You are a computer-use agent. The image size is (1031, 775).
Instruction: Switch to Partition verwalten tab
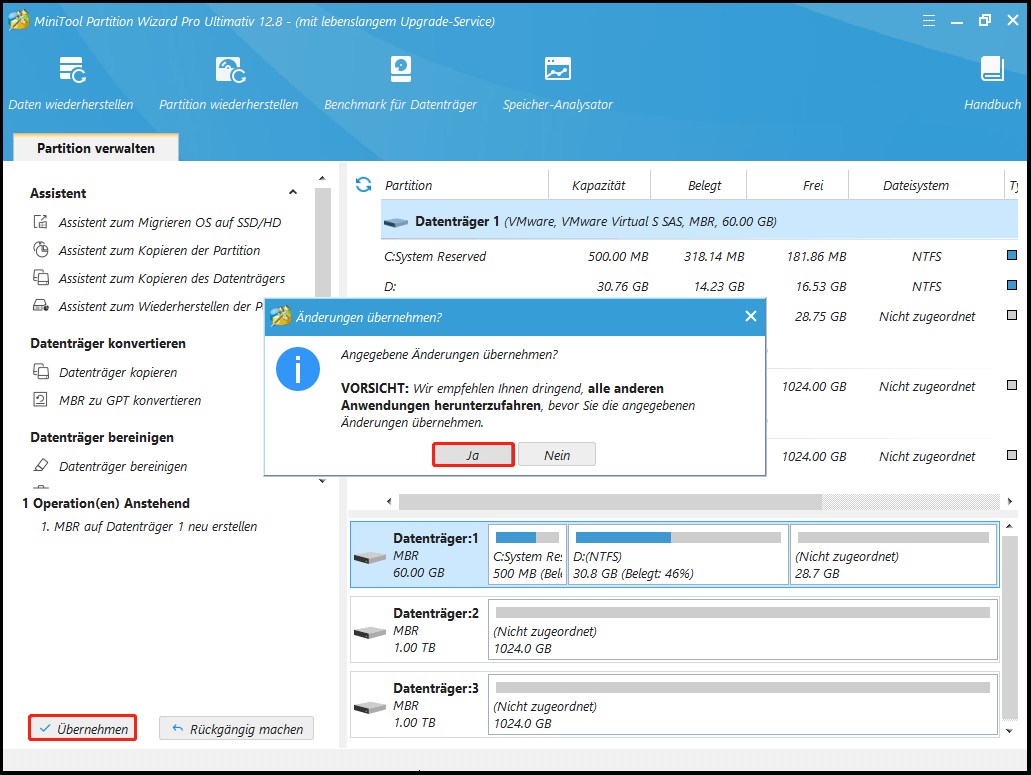coord(96,148)
